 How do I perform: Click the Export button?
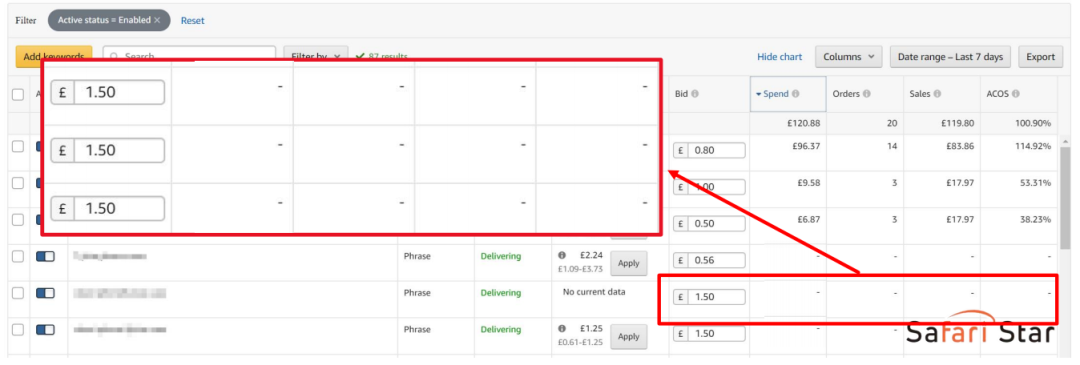point(1040,57)
